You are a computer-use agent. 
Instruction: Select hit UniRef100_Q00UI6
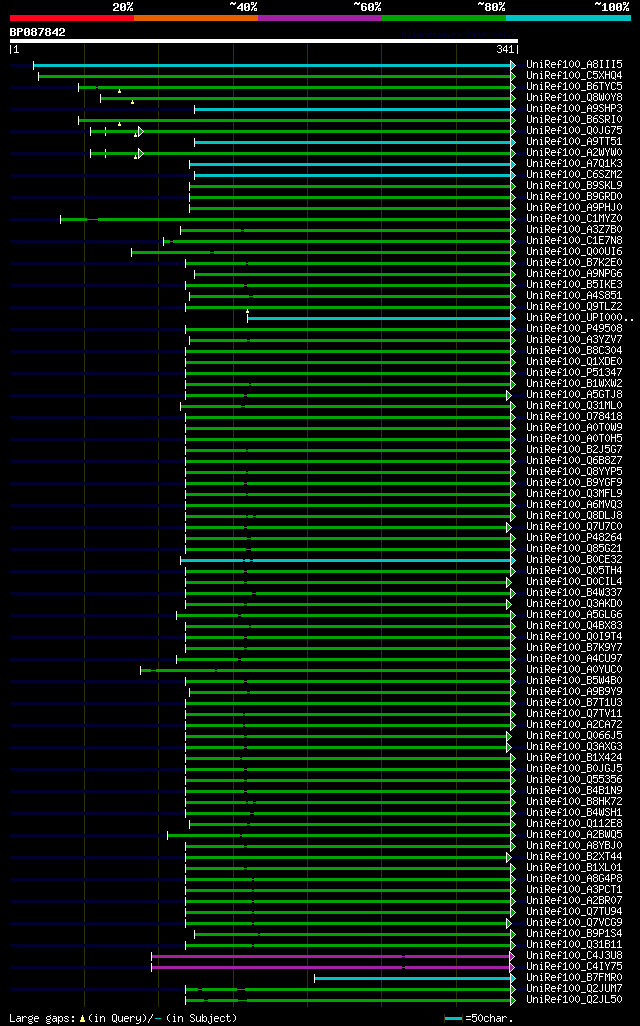[574, 252]
